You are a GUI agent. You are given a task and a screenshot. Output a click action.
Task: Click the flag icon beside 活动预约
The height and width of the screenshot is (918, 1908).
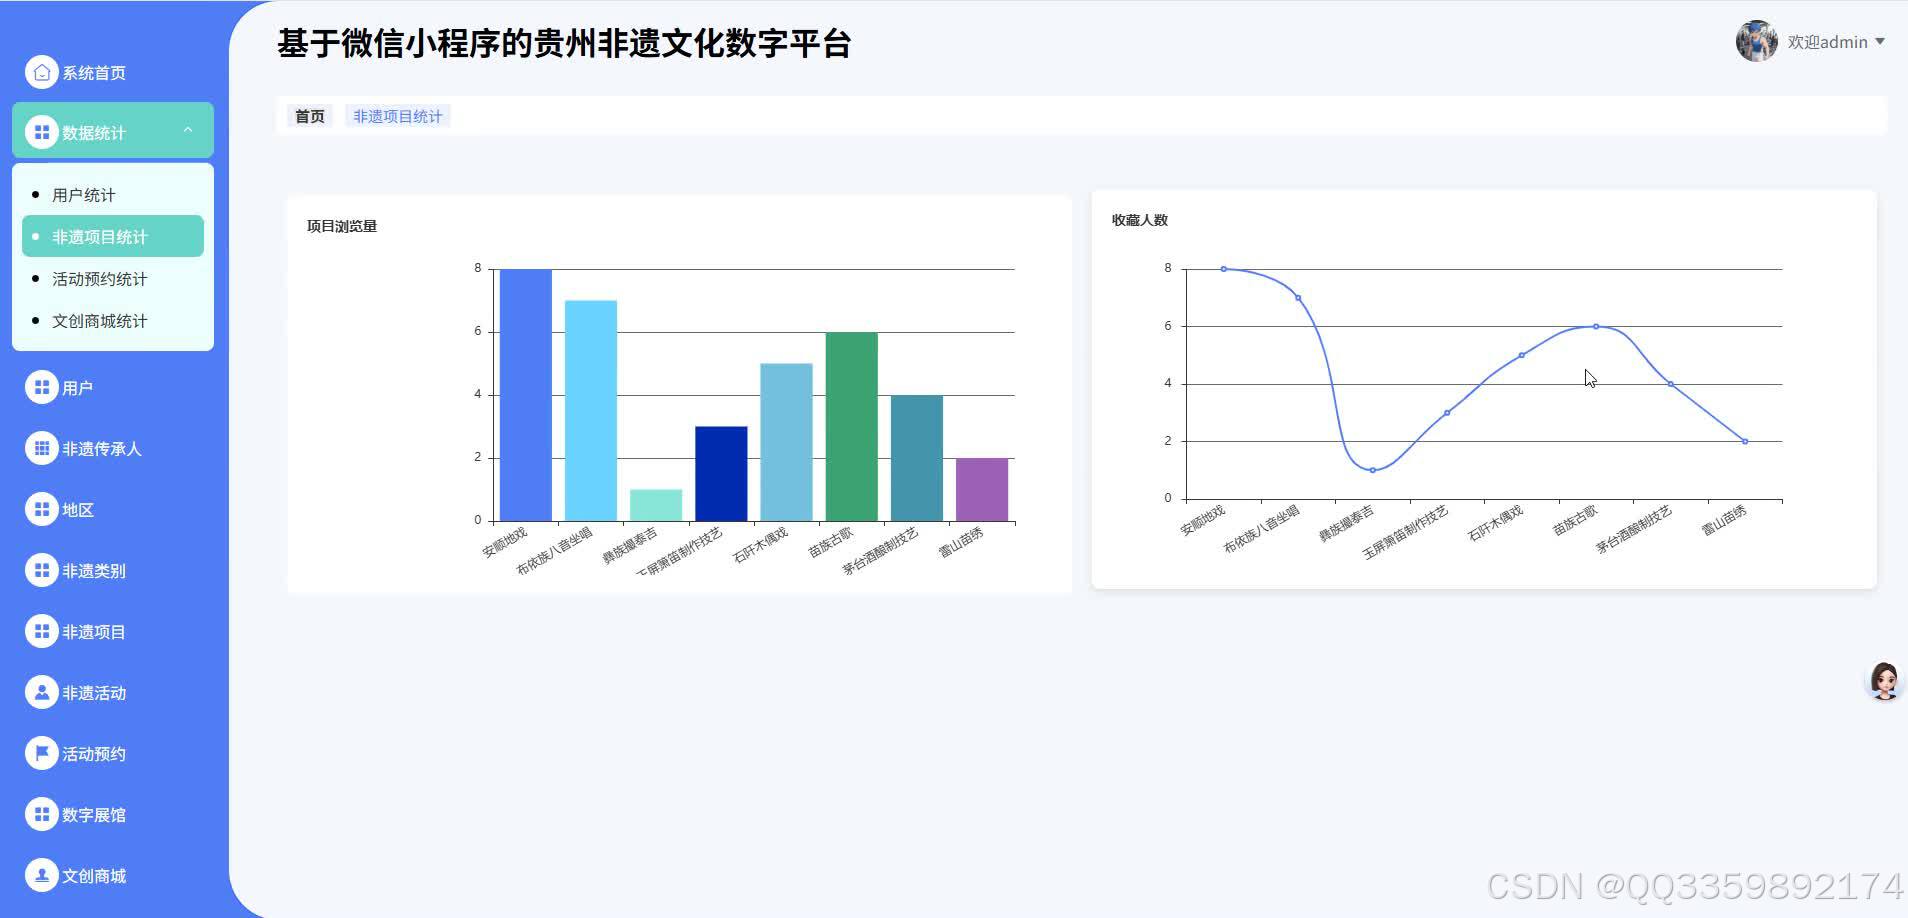[41, 753]
